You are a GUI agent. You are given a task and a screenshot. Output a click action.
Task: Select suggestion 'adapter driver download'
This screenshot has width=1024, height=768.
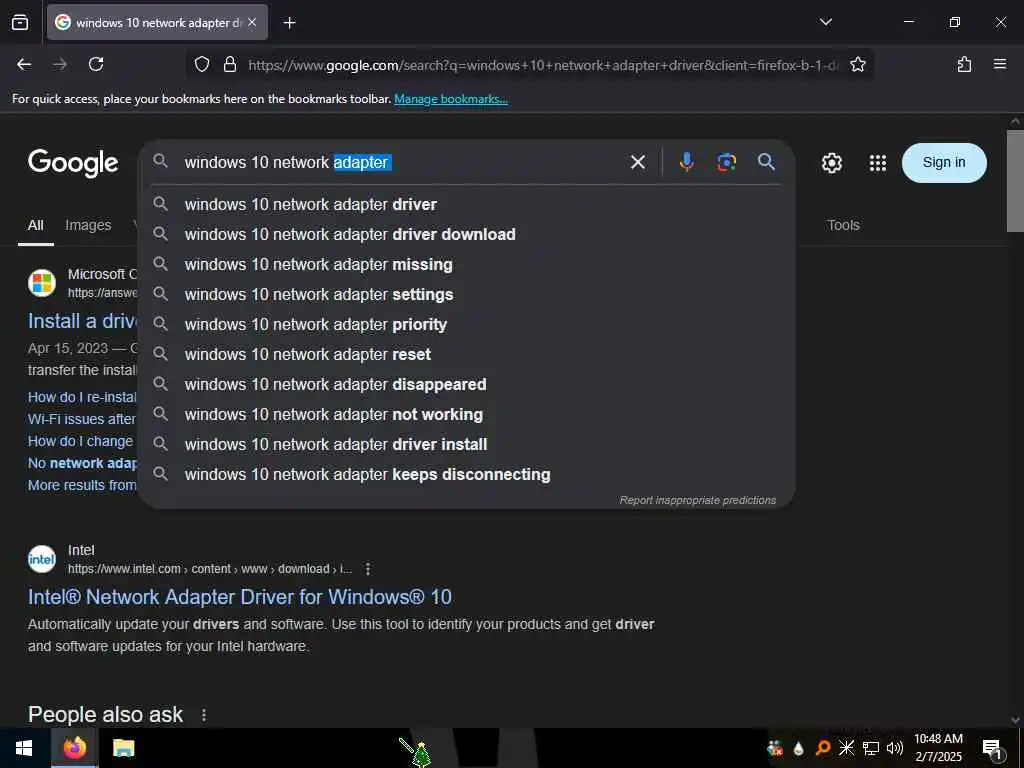(466, 234)
